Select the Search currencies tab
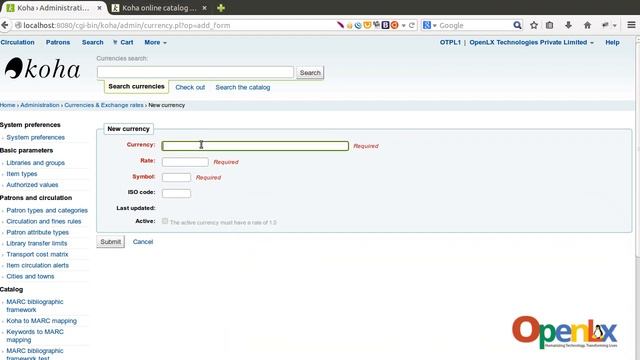The width and height of the screenshot is (640, 360). (x=136, y=87)
